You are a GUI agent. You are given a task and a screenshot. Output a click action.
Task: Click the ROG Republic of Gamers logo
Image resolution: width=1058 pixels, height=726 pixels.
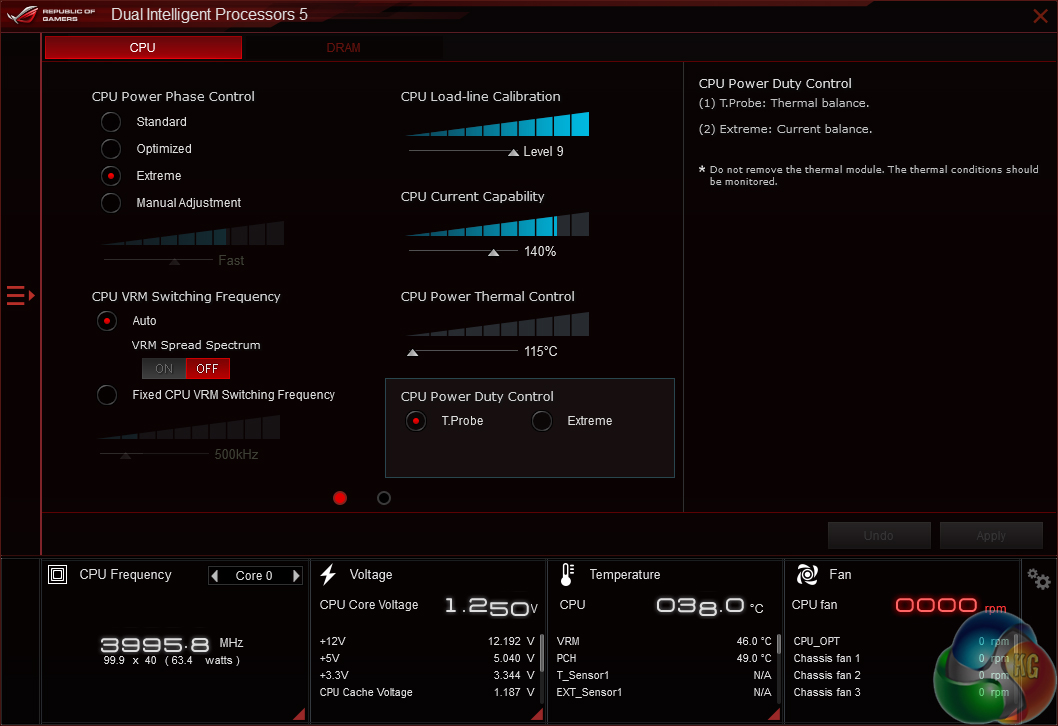coord(51,14)
